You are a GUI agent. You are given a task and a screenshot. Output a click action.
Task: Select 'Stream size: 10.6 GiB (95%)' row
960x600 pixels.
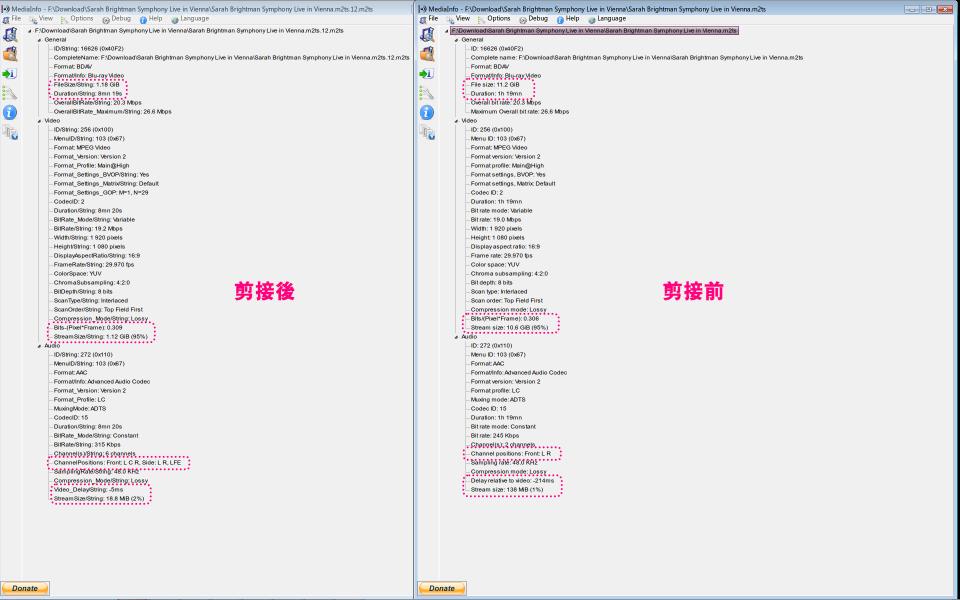[509, 328]
